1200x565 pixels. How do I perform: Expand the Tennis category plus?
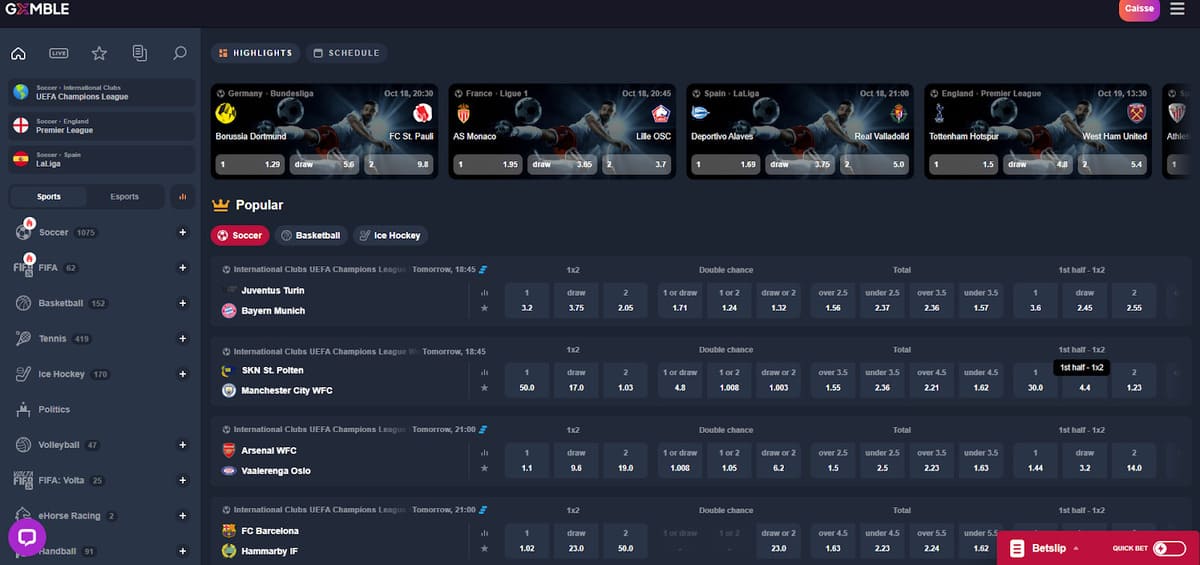coord(182,339)
